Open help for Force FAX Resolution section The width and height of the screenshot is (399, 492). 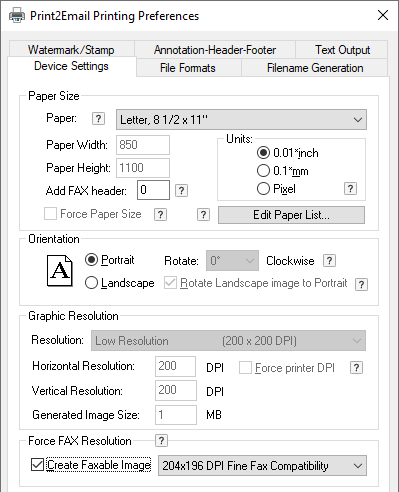tap(161, 441)
